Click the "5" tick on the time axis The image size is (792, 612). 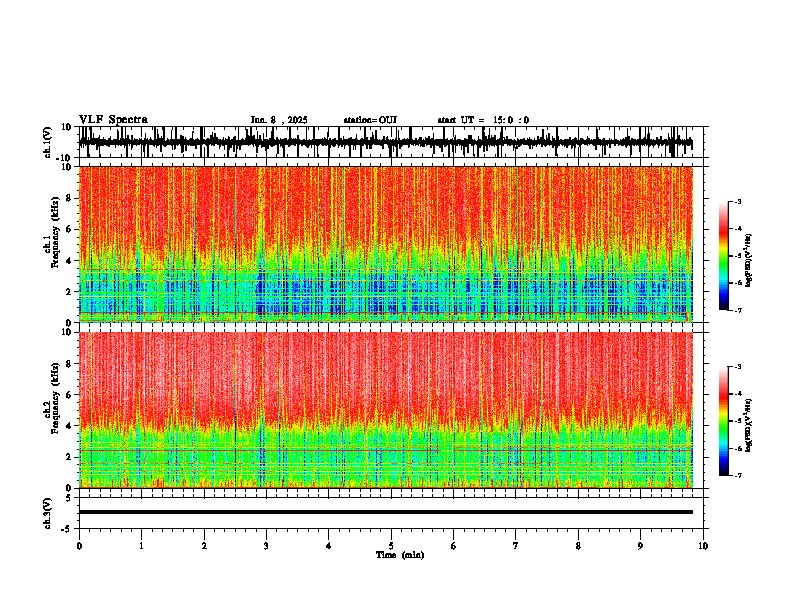391,546
